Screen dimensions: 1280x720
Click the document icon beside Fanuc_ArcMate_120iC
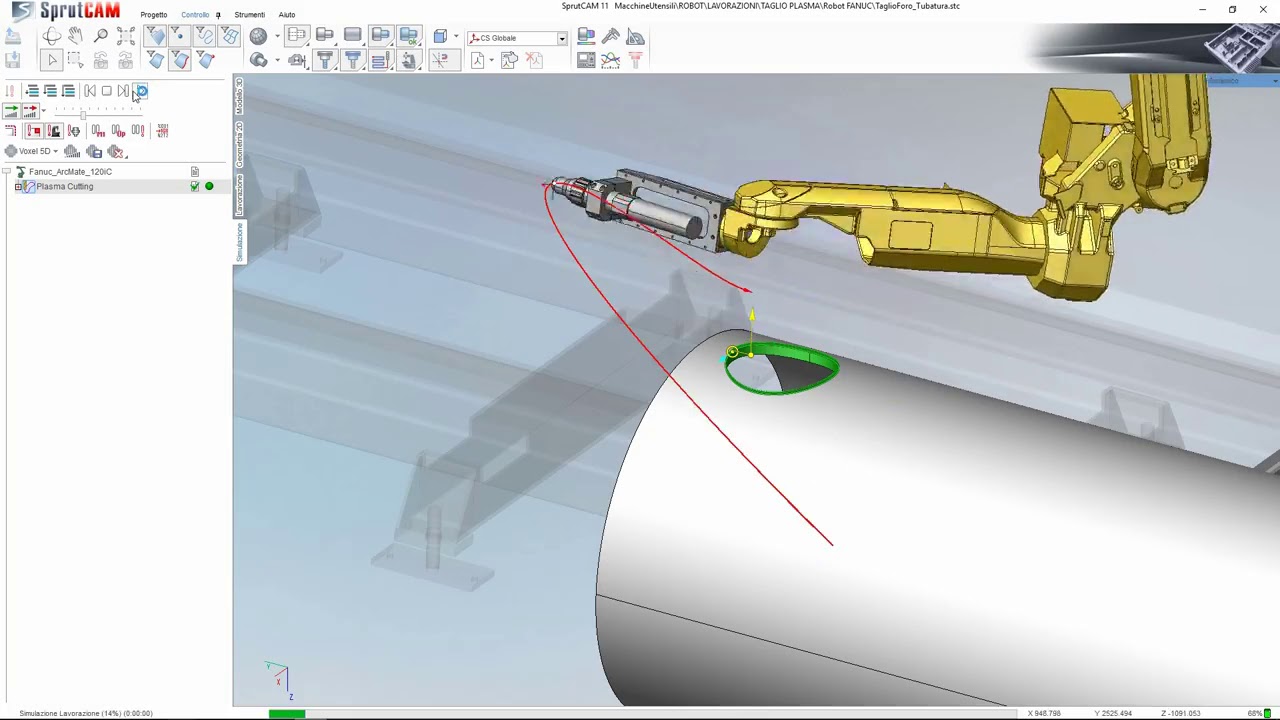195,172
